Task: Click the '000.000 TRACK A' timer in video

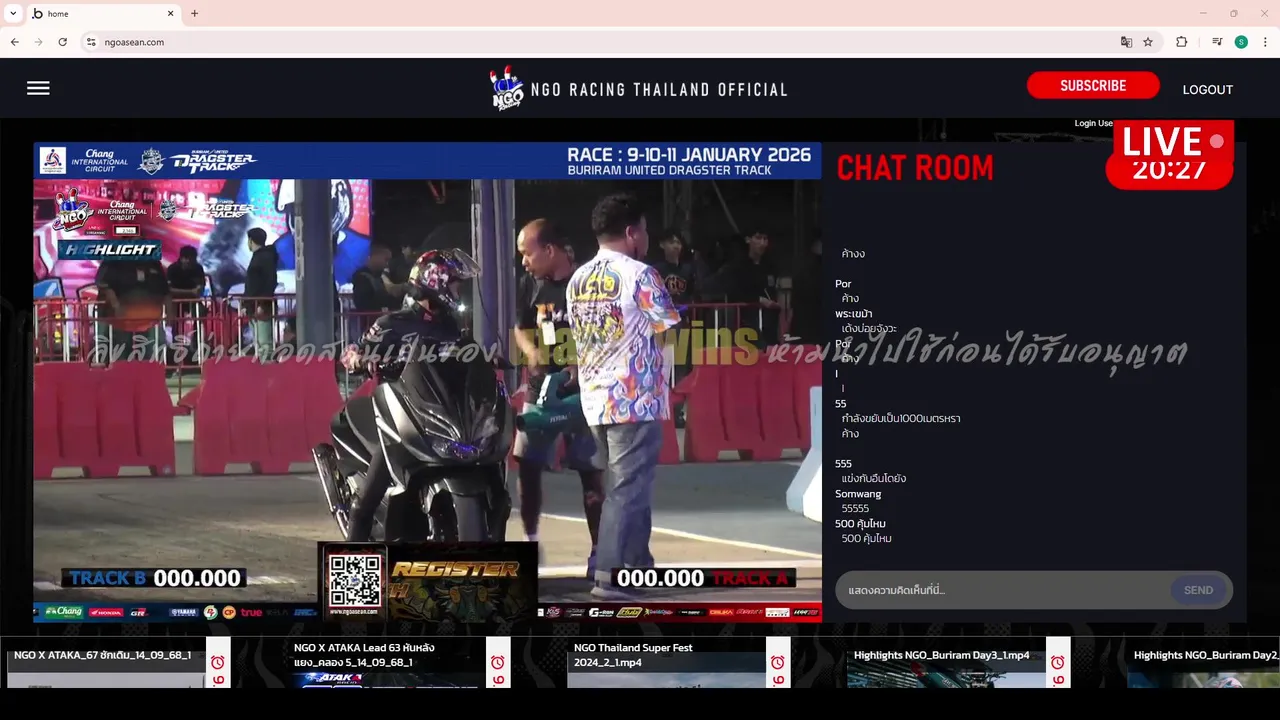Action: [705, 578]
